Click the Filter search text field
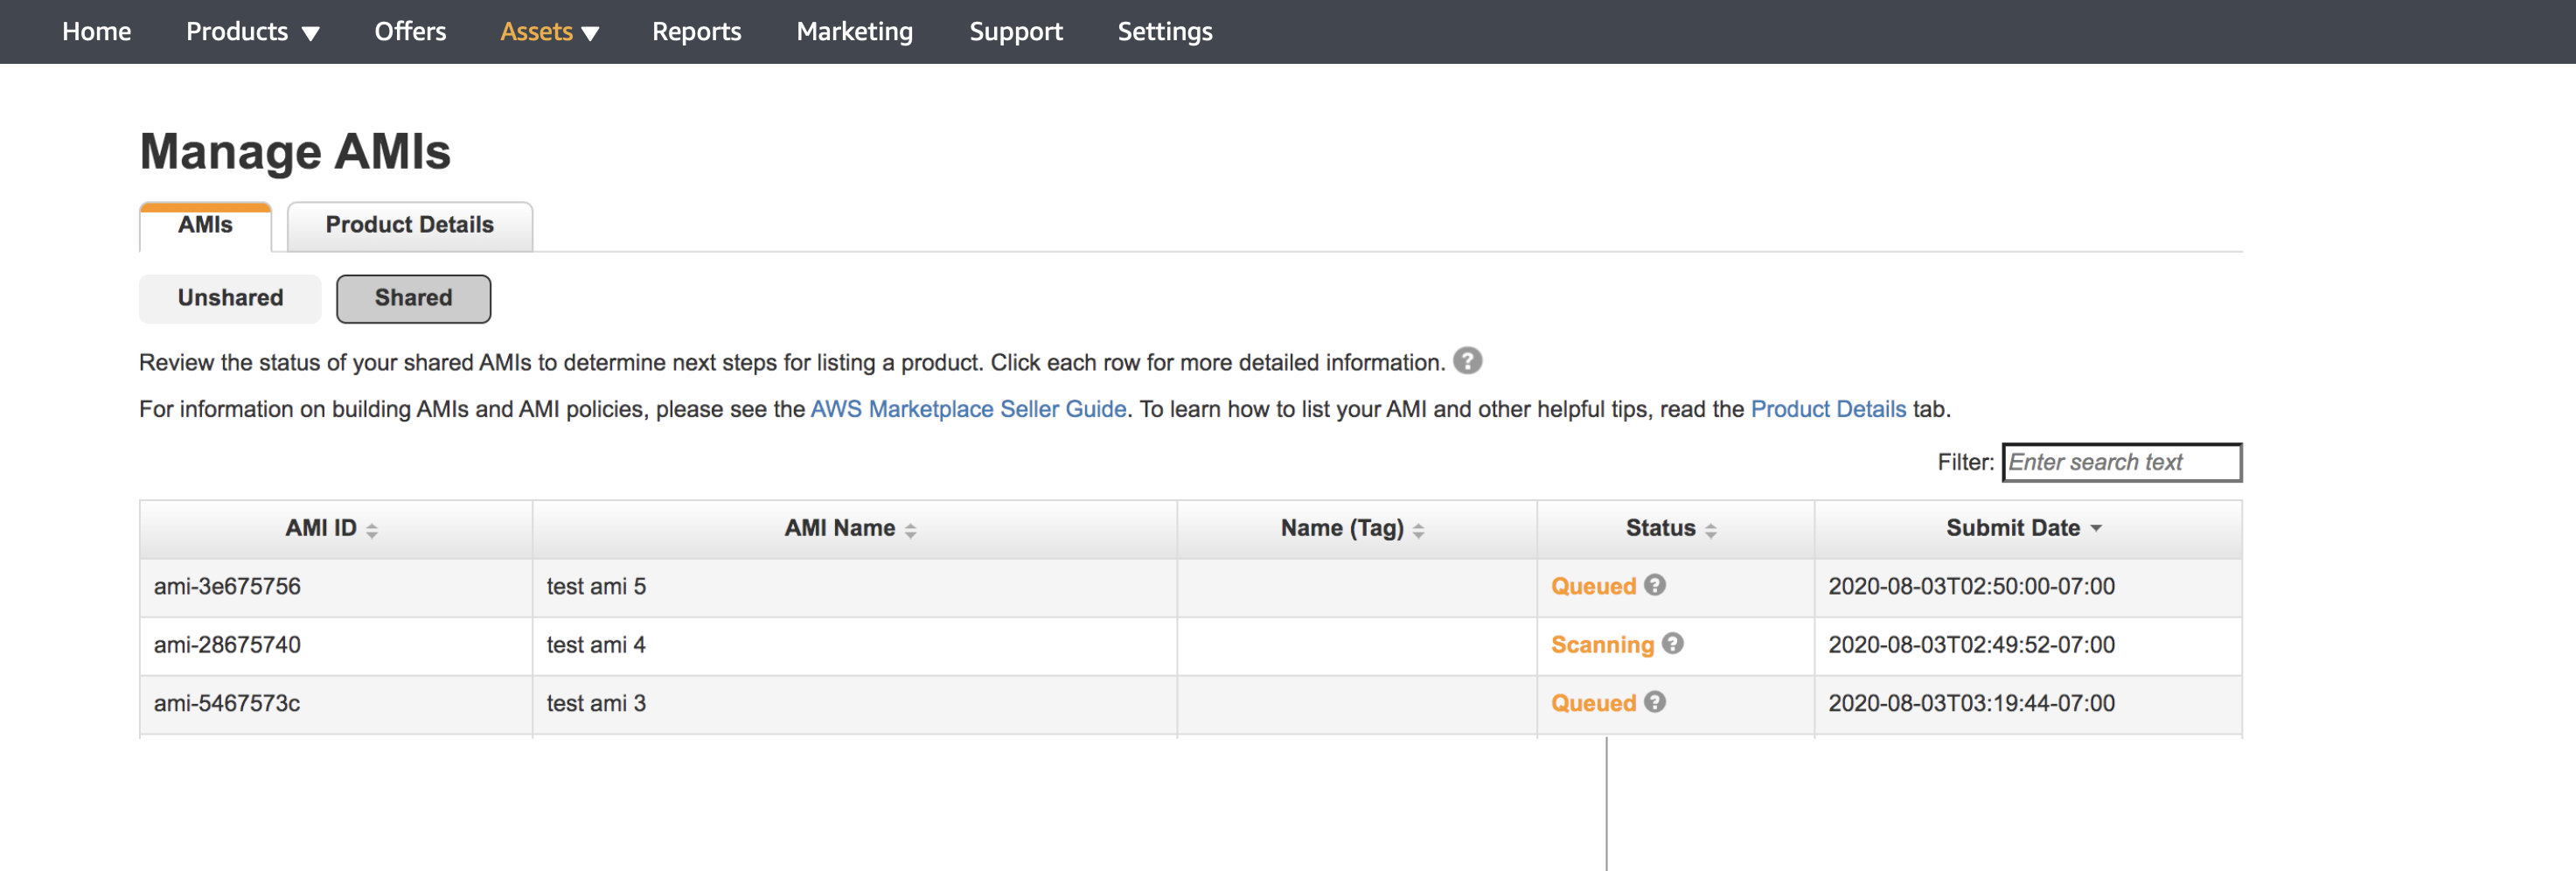2576x871 pixels. 2121,462
